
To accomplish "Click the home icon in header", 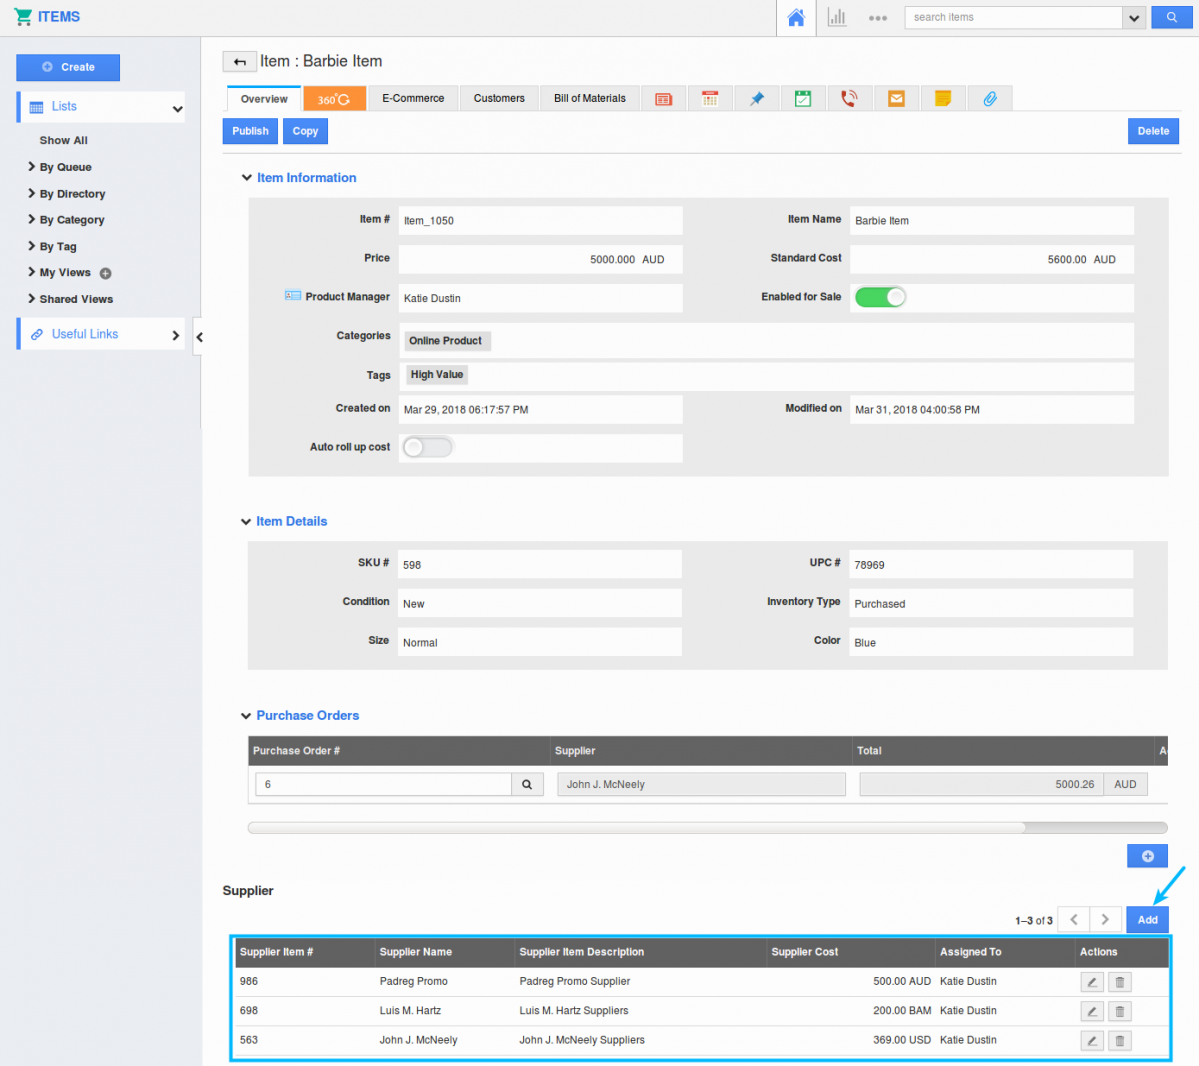I will [x=796, y=18].
